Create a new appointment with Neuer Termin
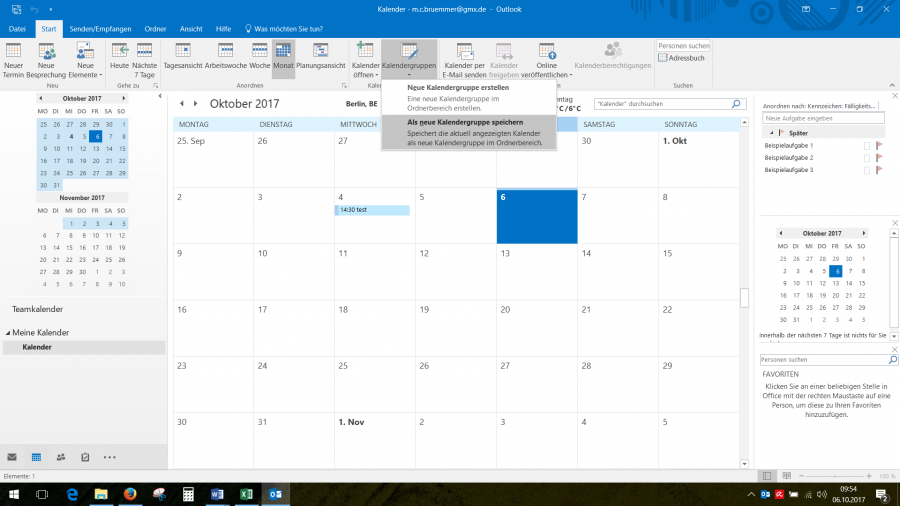The width and height of the screenshot is (900, 506). 13,60
